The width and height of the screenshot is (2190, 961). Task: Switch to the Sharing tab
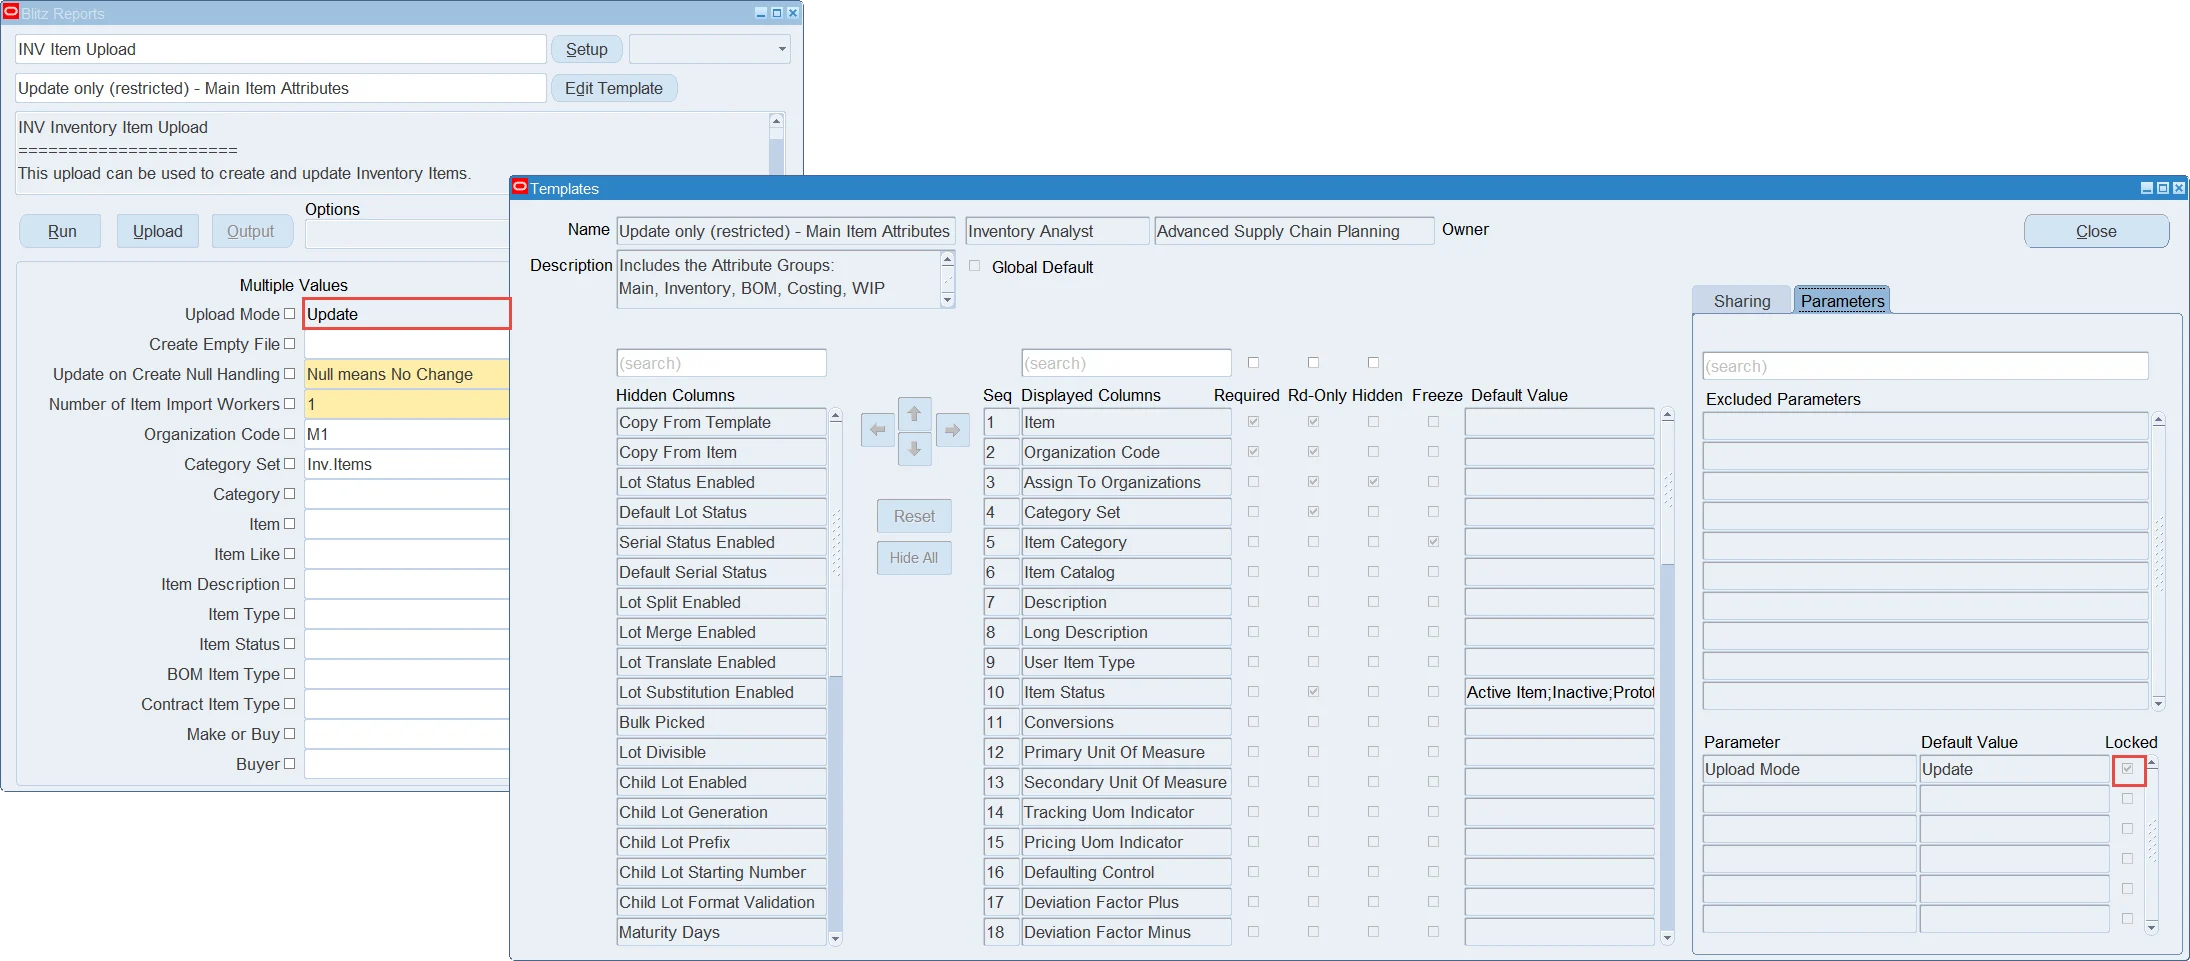click(1741, 301)
